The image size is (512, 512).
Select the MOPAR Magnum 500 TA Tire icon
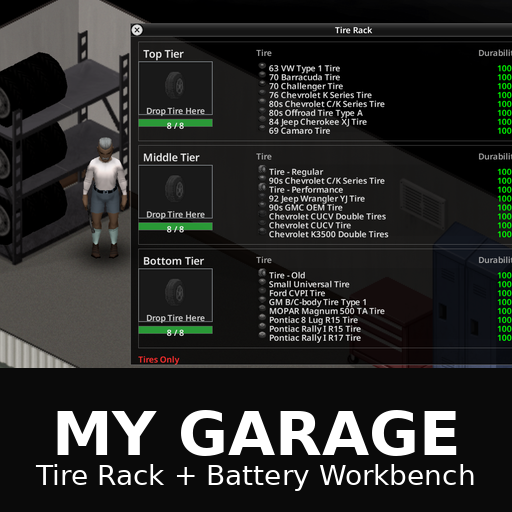pyautogui.click(x=262, y=309)
